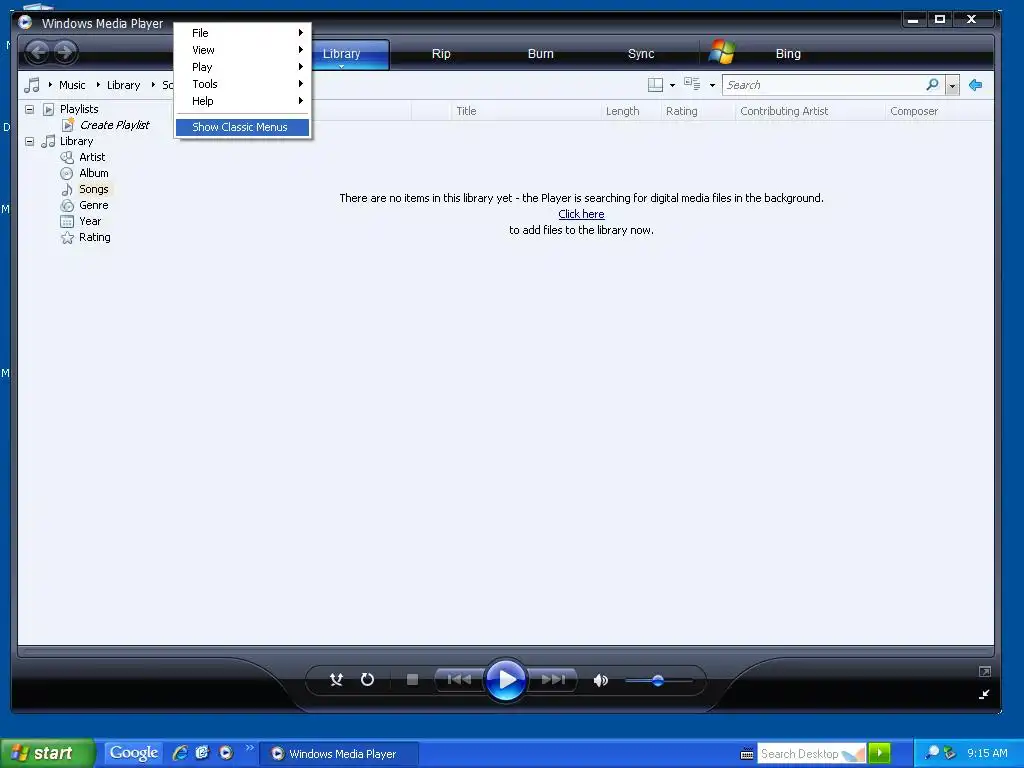Open the Bing tab
Image resolution: width=1024 pixels, height=768 pixels.
tap(788, 54)
